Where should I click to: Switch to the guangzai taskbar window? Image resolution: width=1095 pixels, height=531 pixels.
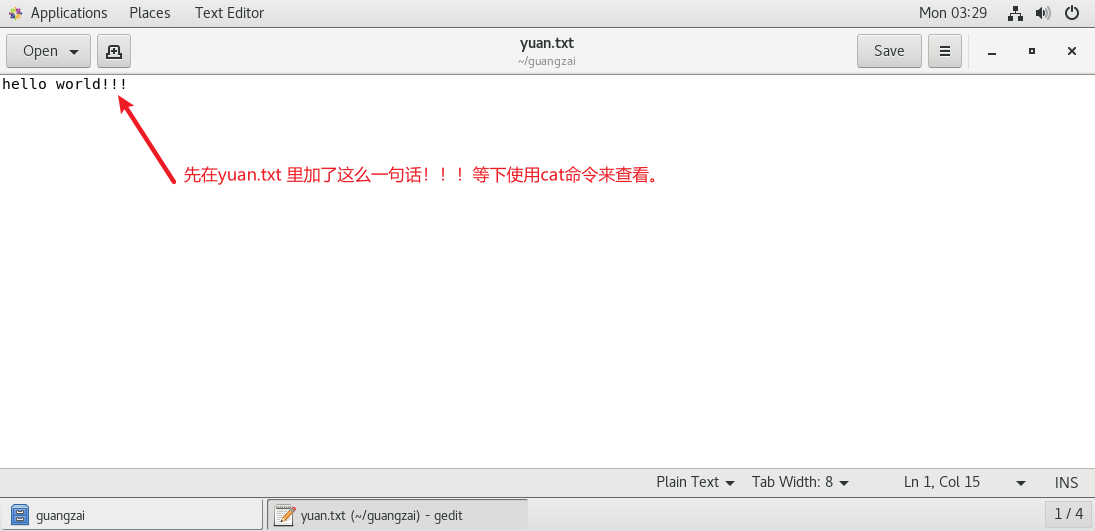(x=133, y=516)
